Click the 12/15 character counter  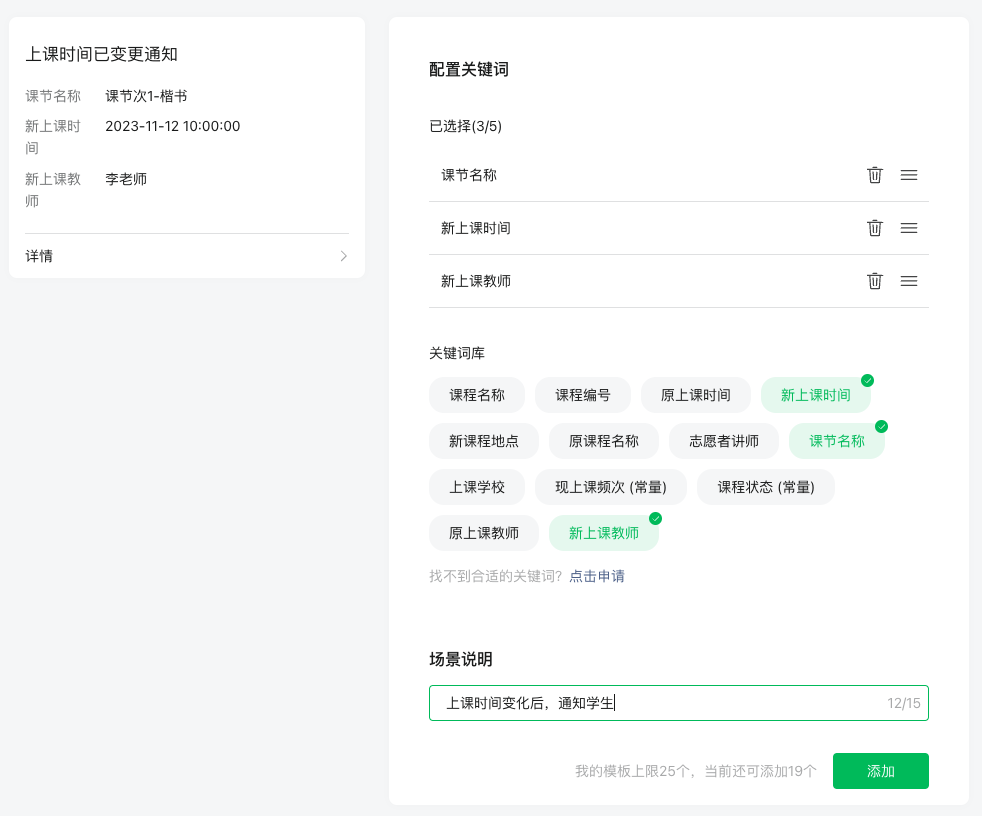[x=904, y=703]
